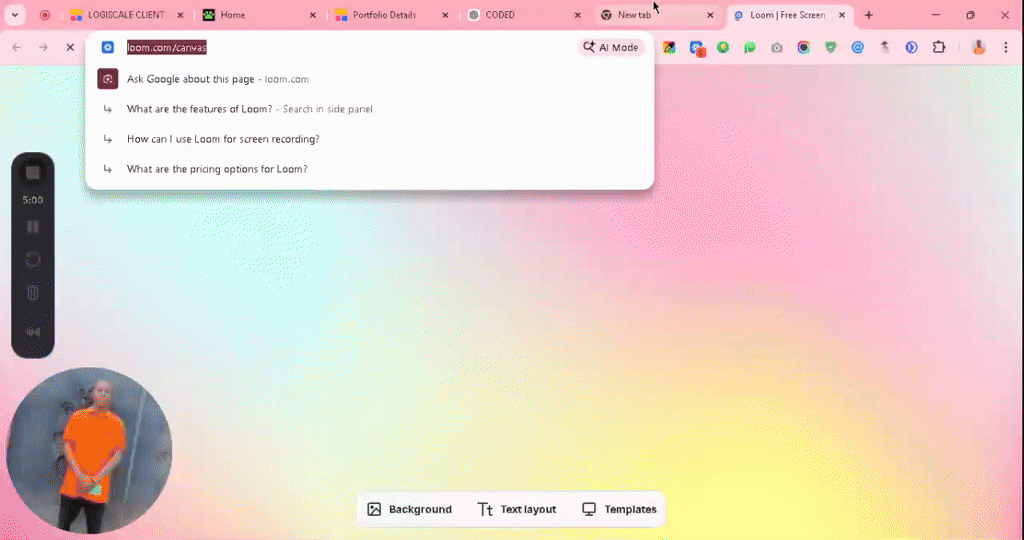Open the blue circular play extension
The height and width of the screenshot is (540, 1024).
pos(912,47)
